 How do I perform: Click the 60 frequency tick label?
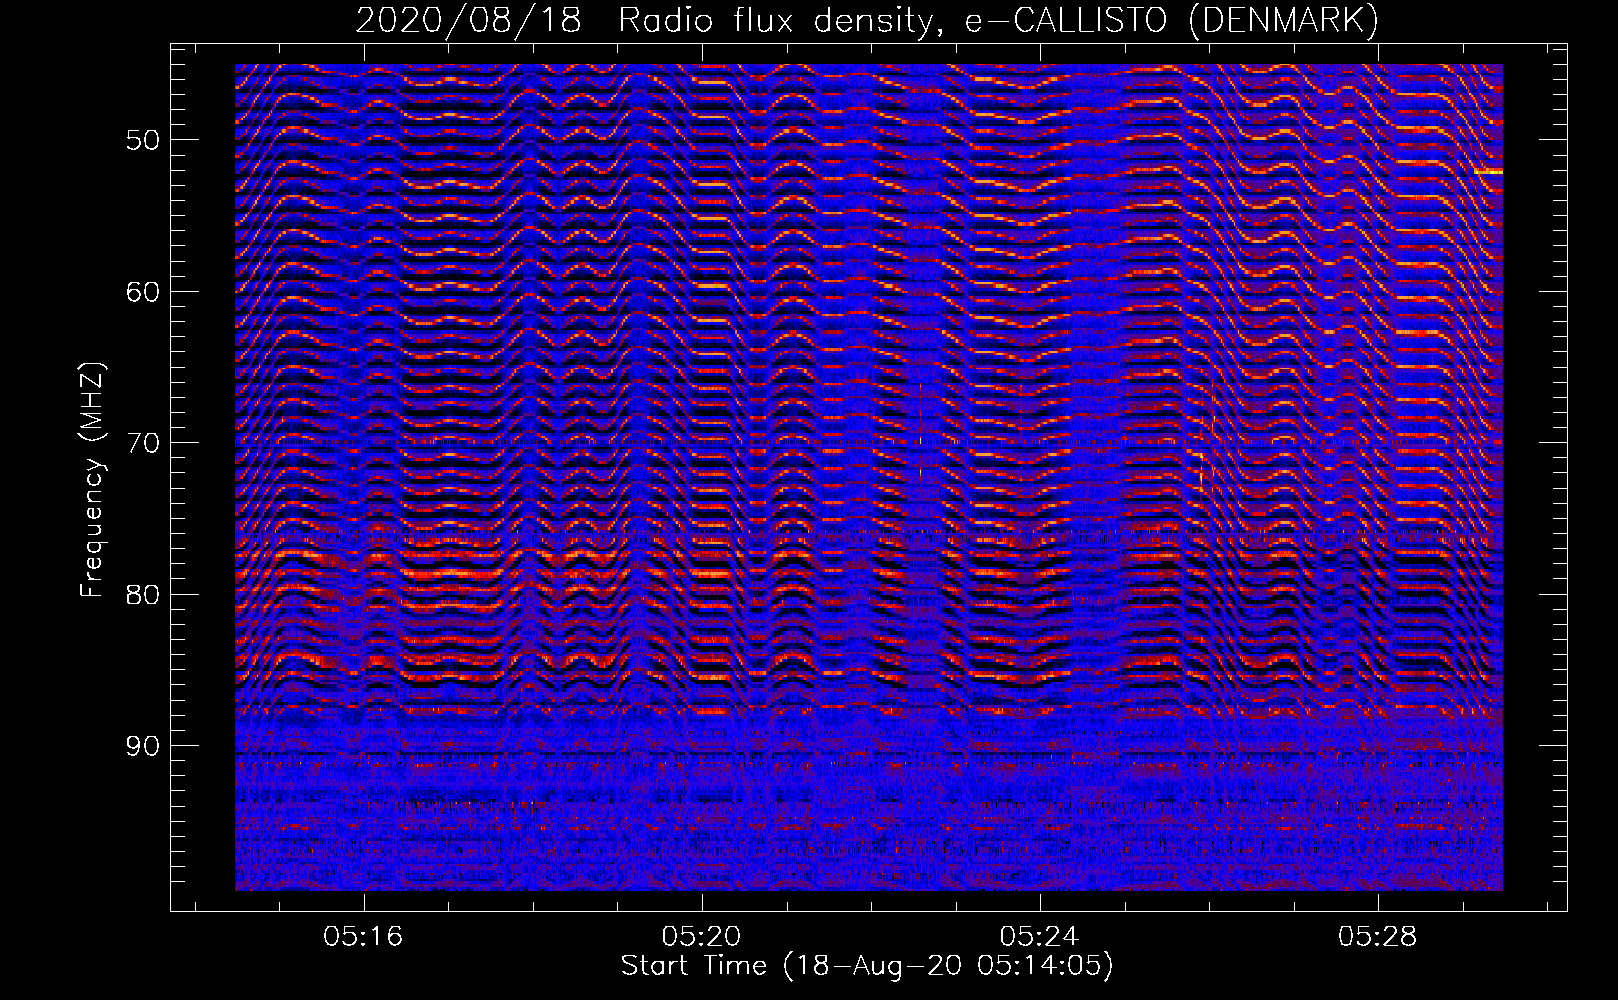point(143,292)
